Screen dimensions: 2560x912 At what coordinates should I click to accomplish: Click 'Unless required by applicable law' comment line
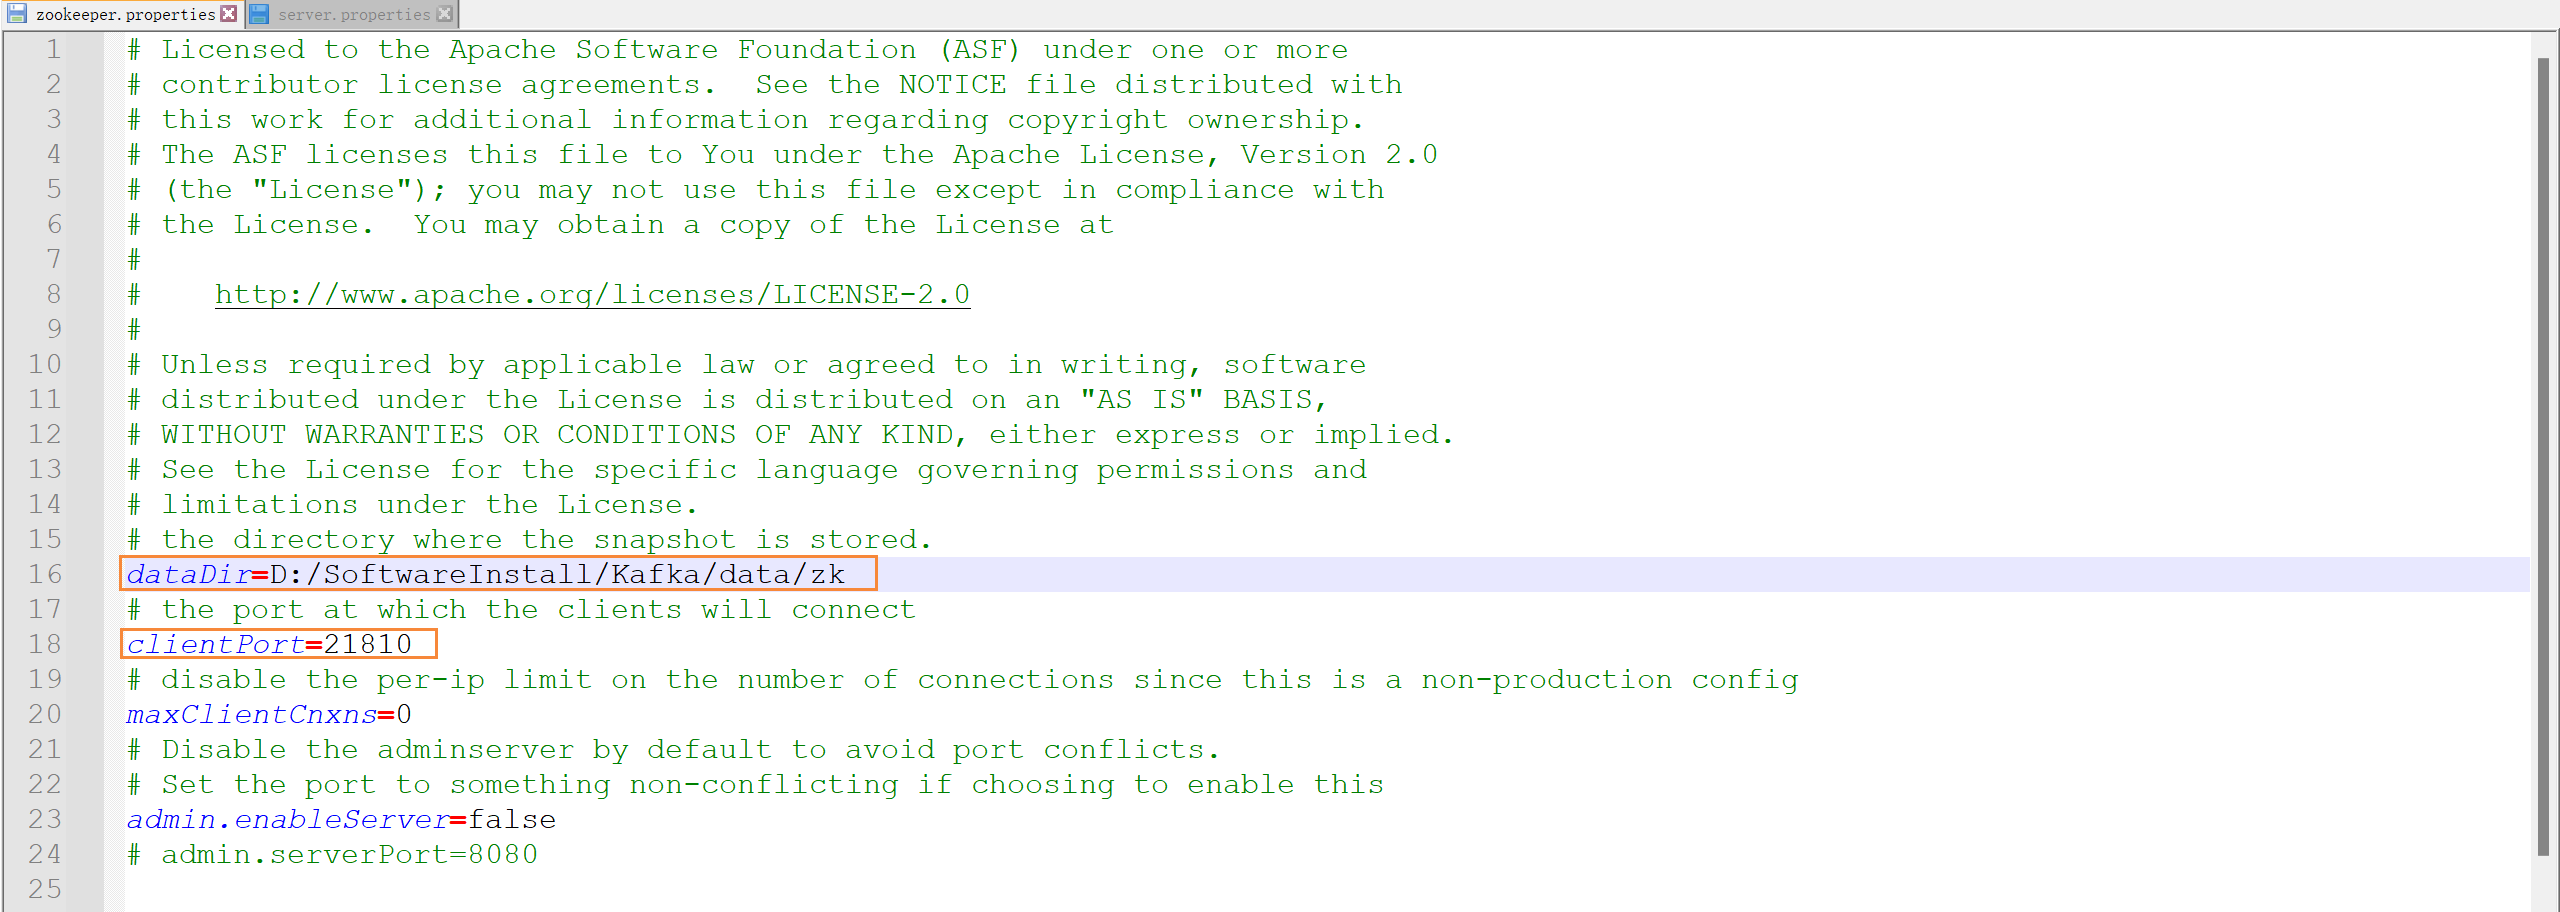coord(746,364)
